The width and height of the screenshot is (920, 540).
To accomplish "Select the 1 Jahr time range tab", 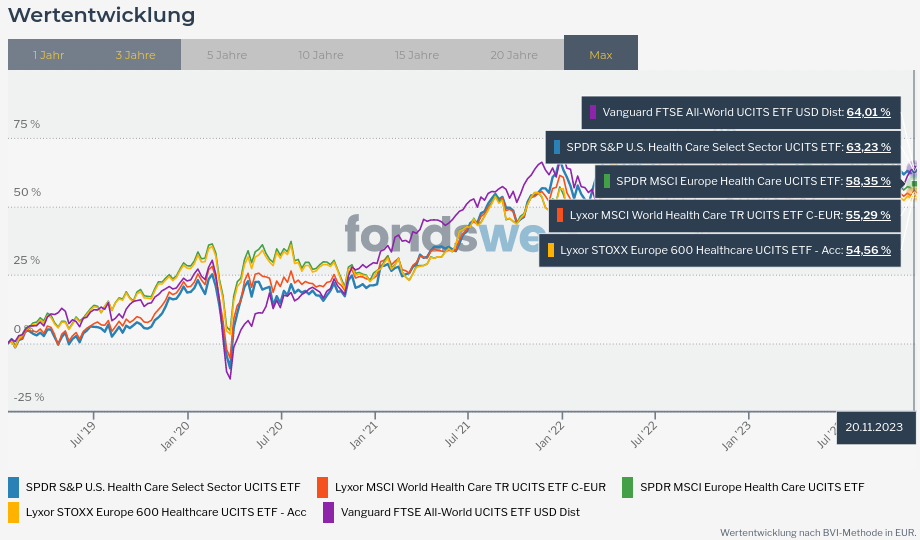I will tap(48, 55).
